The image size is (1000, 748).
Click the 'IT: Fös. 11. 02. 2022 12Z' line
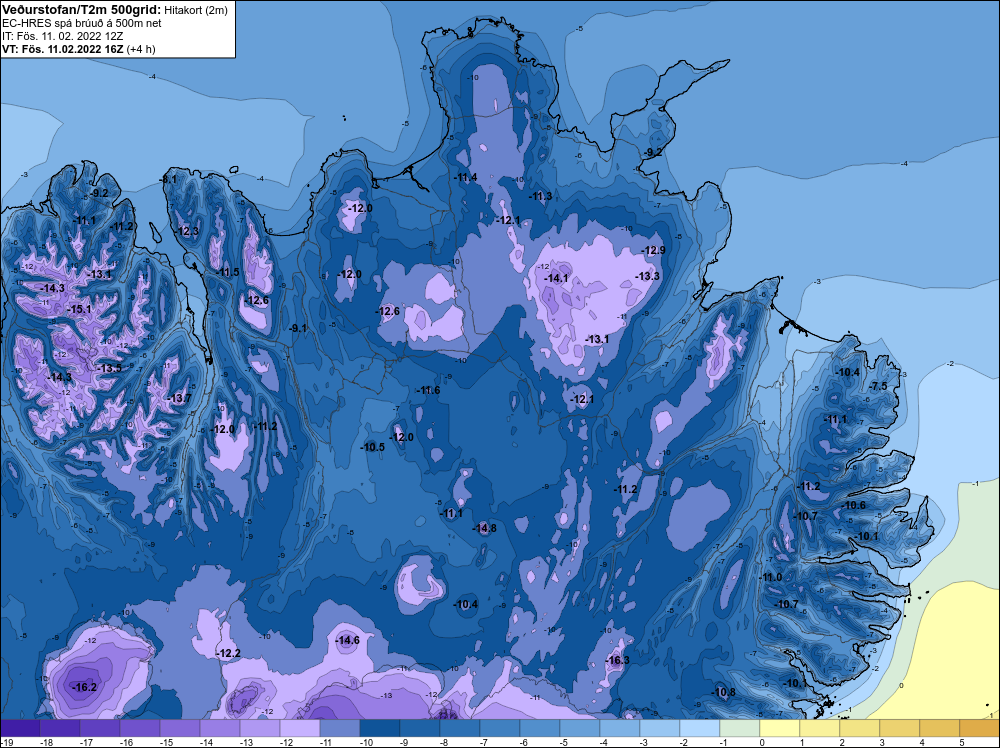point(62,36)
